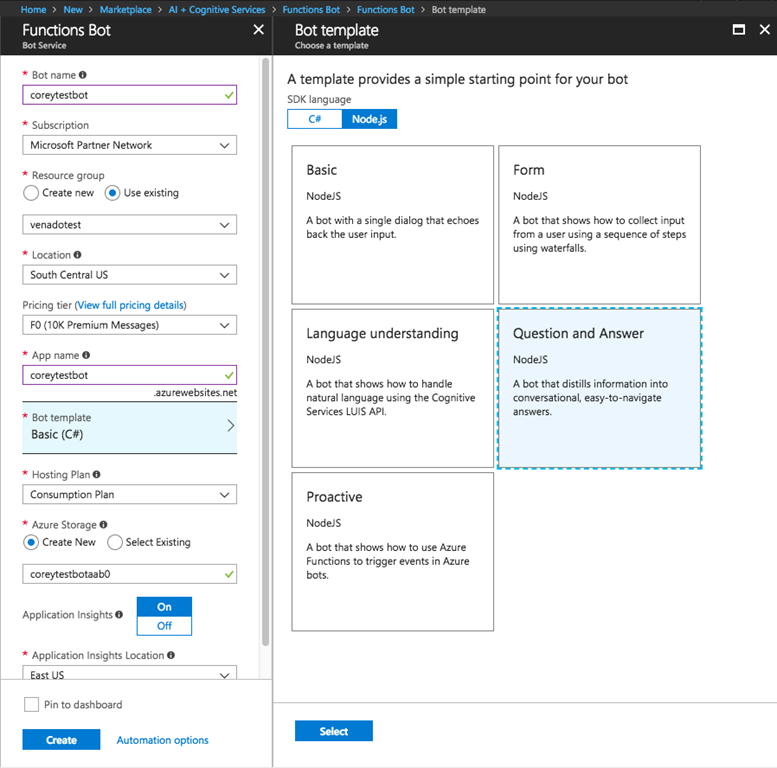Check Pin to dashboard checkbox
This screenshot has width=777, height=768.
pyautogui.click(x=31, y=705)
